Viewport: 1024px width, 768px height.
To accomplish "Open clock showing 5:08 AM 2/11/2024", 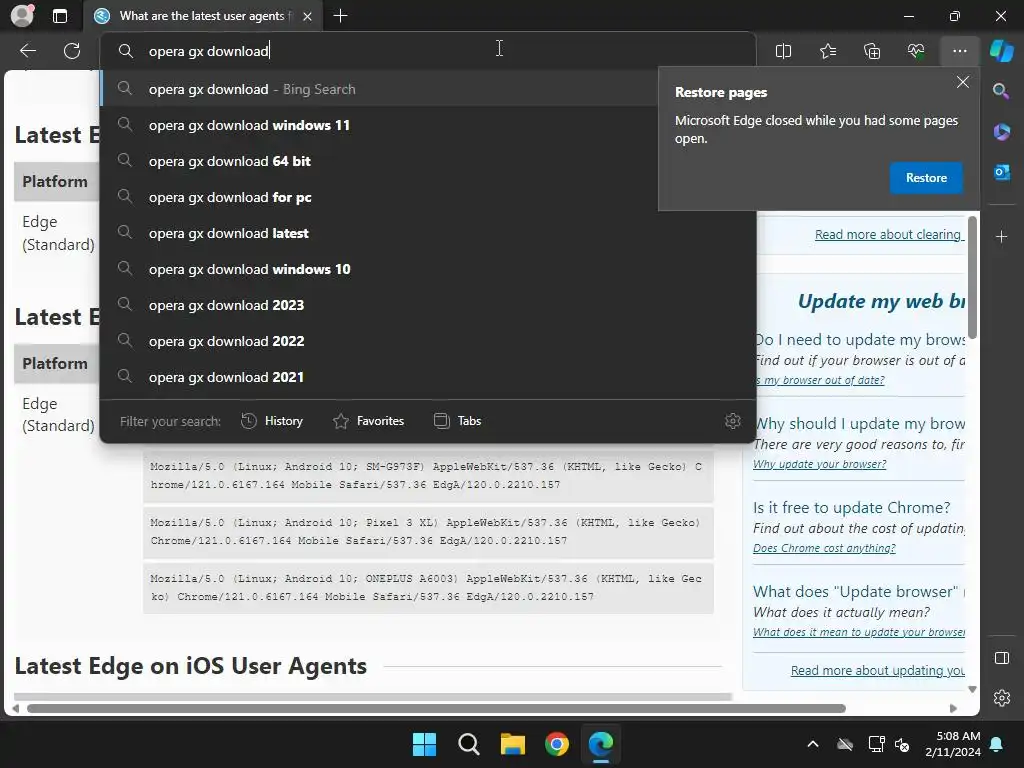I will point(953,744).
